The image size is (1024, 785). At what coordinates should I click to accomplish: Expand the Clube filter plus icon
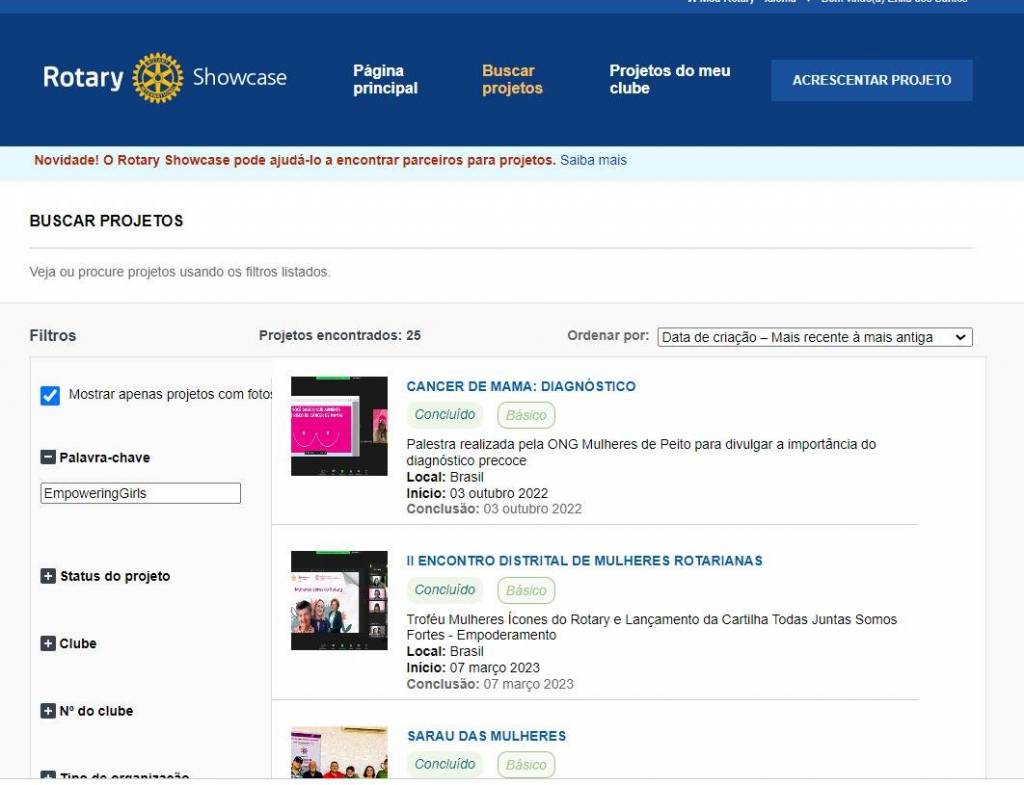click(x=47, y=643)
